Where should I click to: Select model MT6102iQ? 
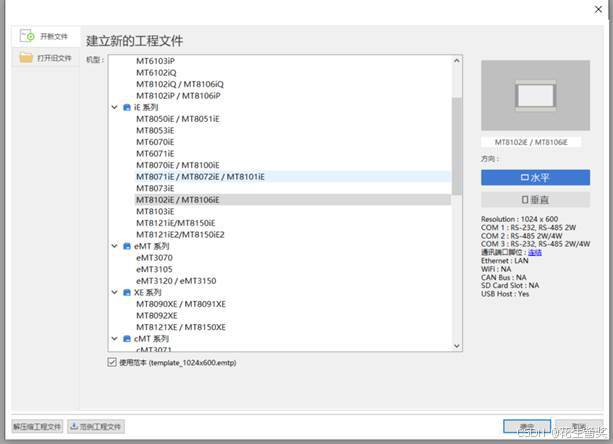[156, 73]
